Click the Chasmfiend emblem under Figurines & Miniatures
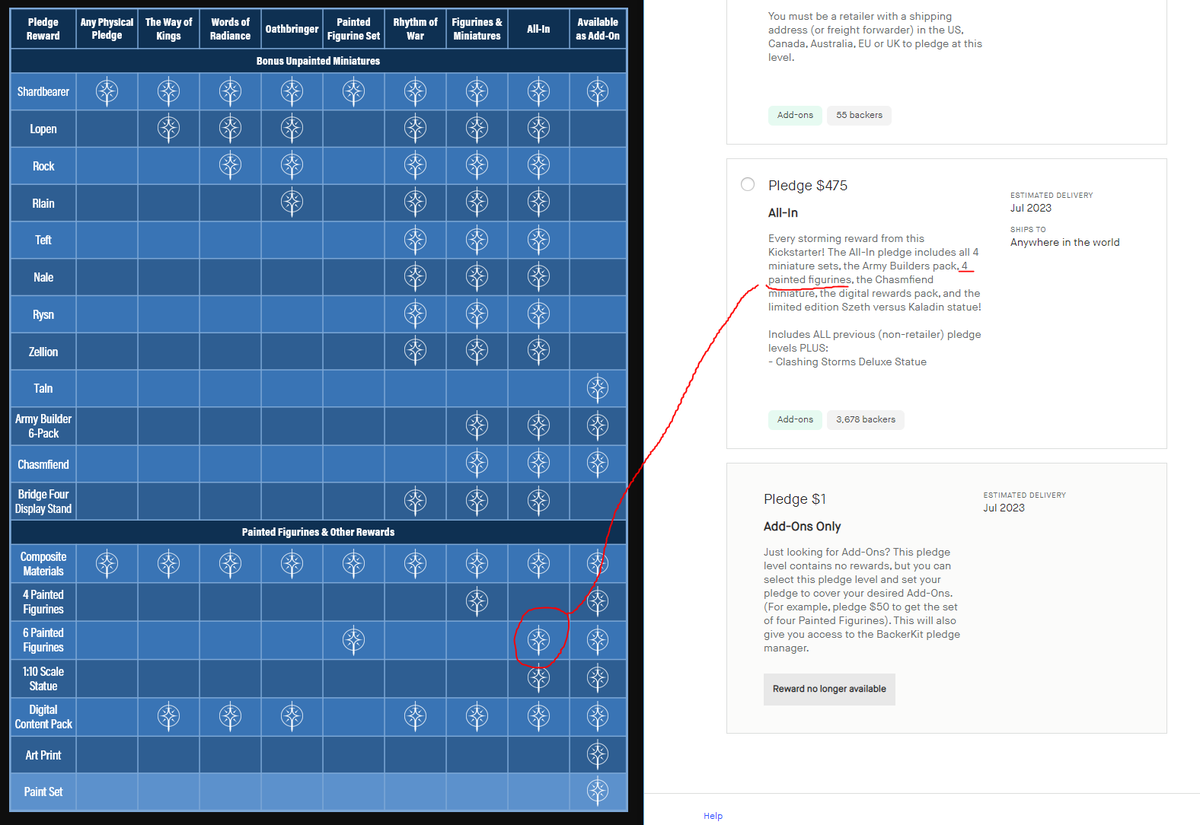Viewport: 1200px width, 825px height. pos(477,463)
